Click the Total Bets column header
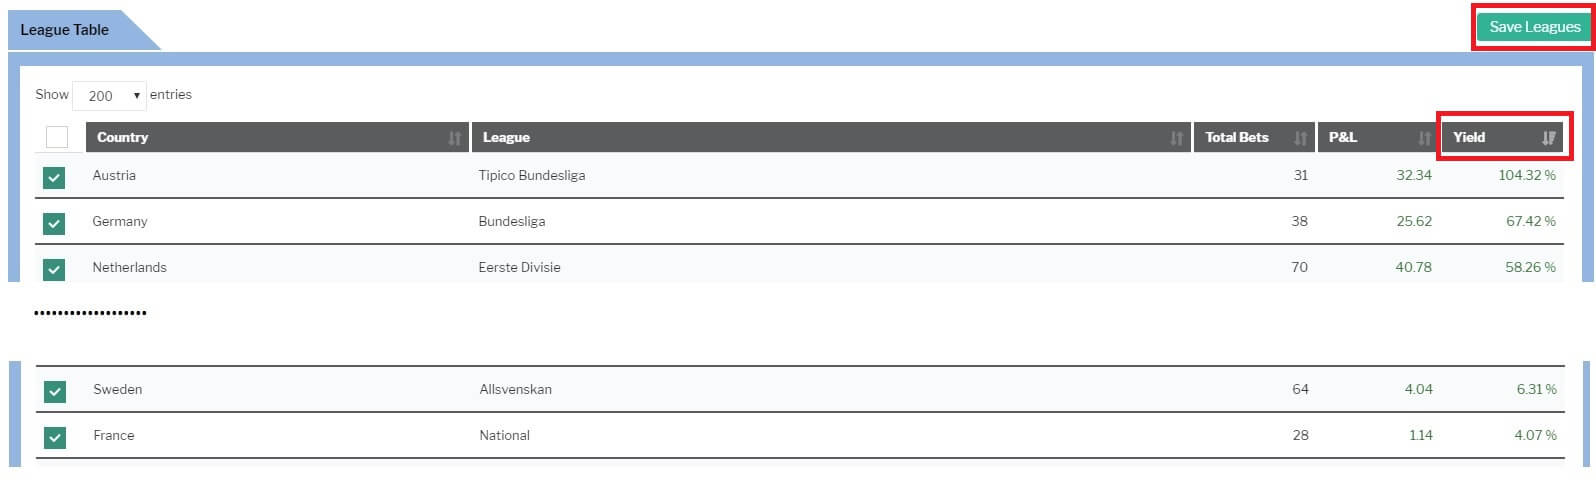This screenshot has width=1596, height=482. (x=1254, y=137)
